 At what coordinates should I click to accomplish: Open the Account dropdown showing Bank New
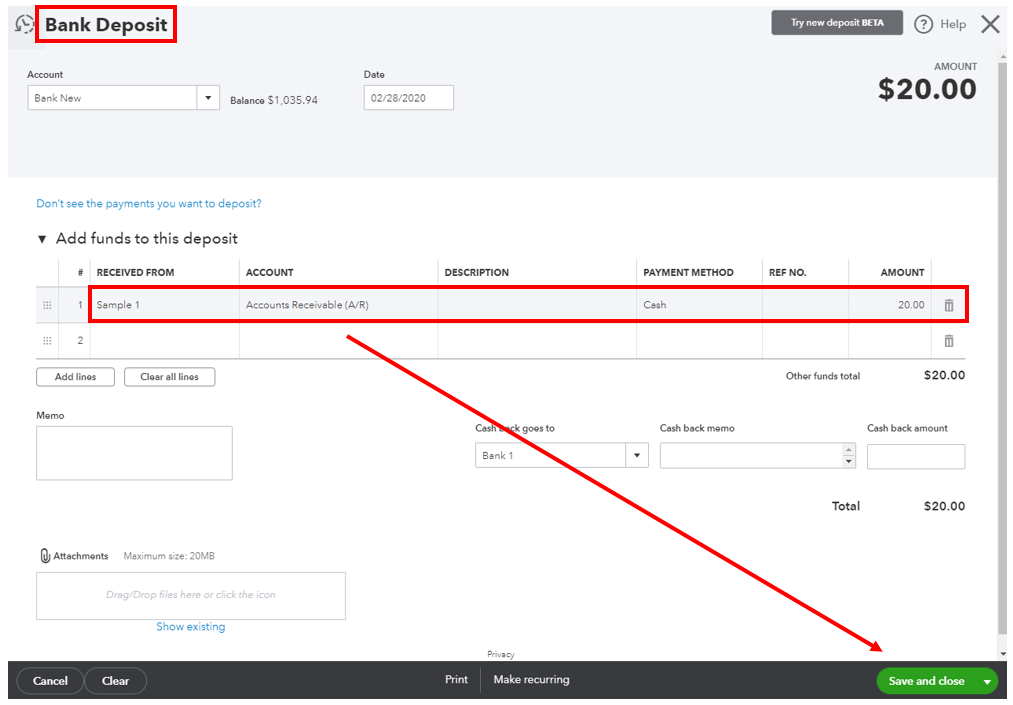coord(208,97)
